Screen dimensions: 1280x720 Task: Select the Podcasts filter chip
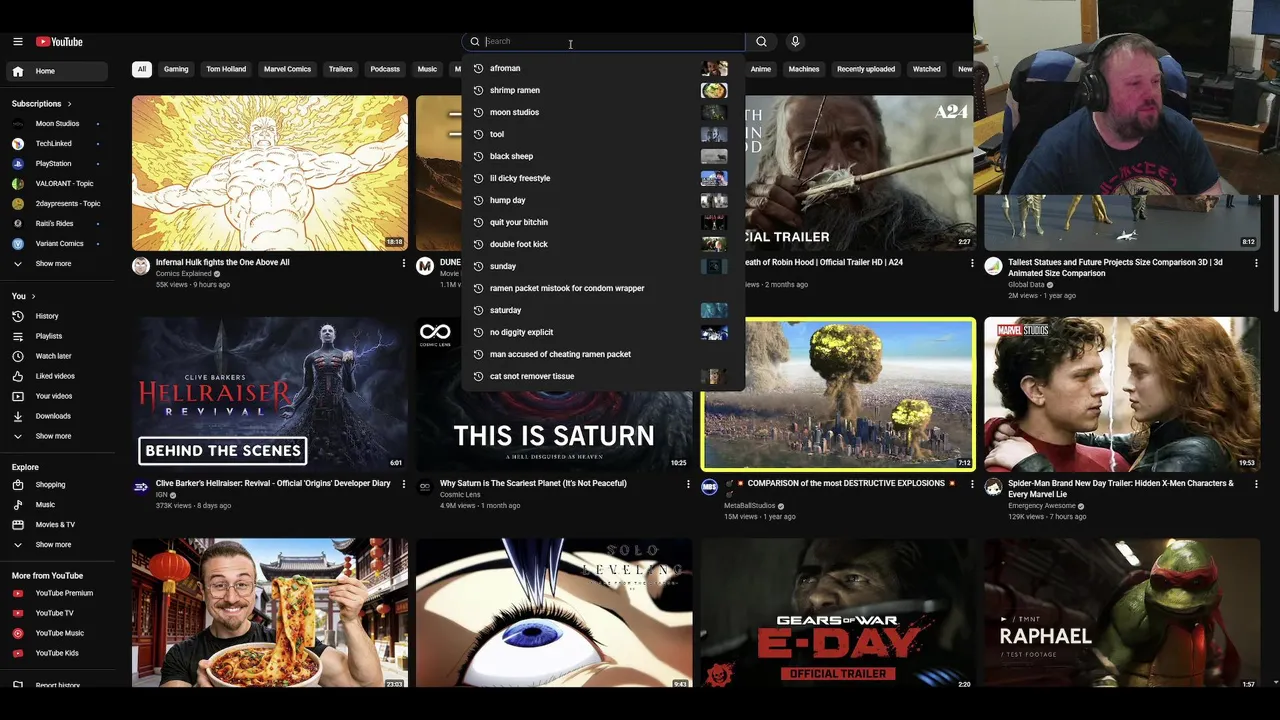pos(385,69)
